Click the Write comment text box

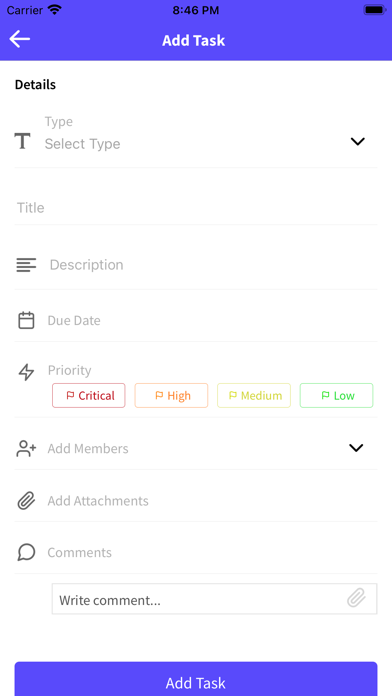pos(214,599)
